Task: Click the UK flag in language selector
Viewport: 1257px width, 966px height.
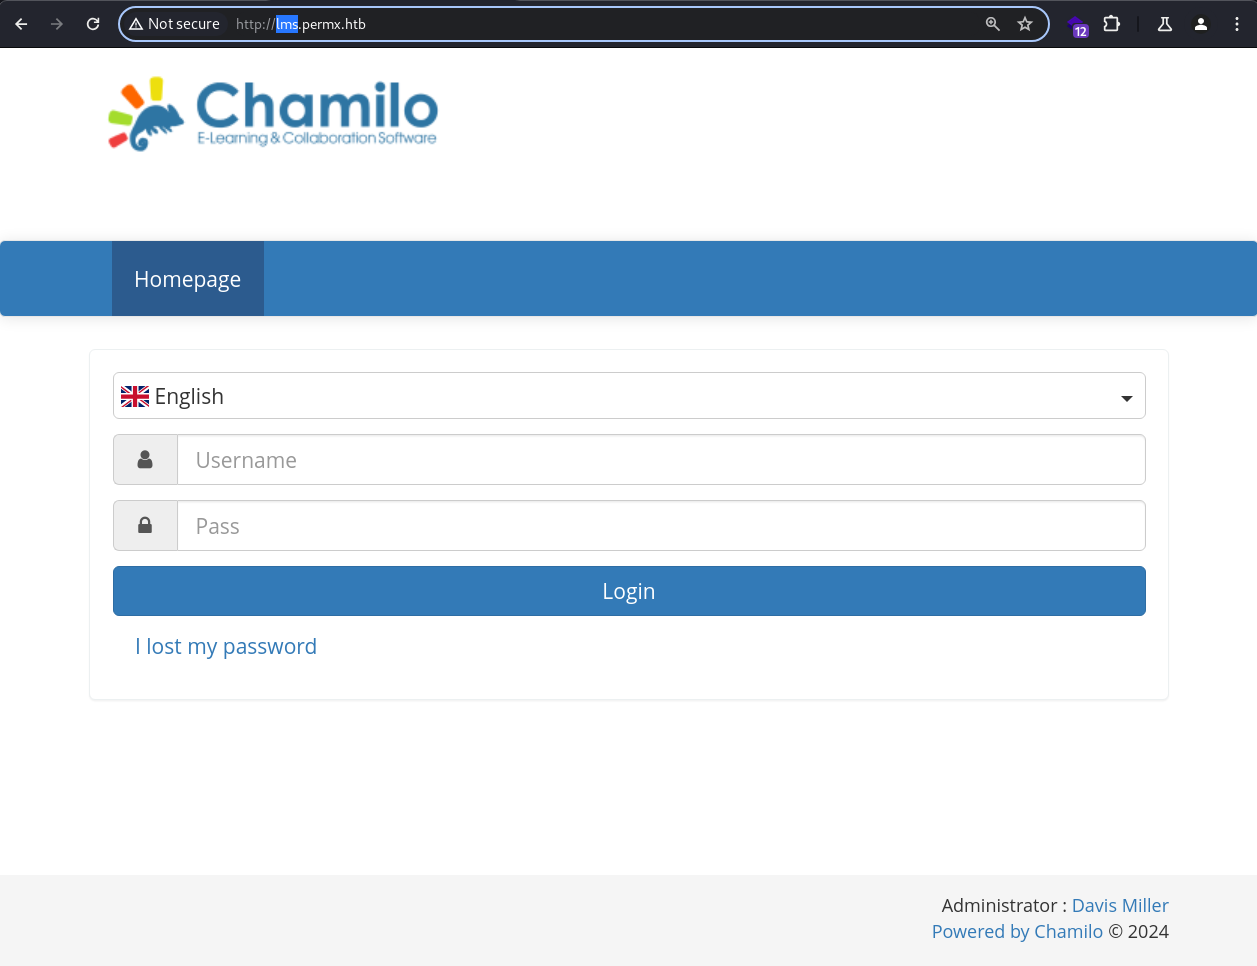Action: [135, 397]
